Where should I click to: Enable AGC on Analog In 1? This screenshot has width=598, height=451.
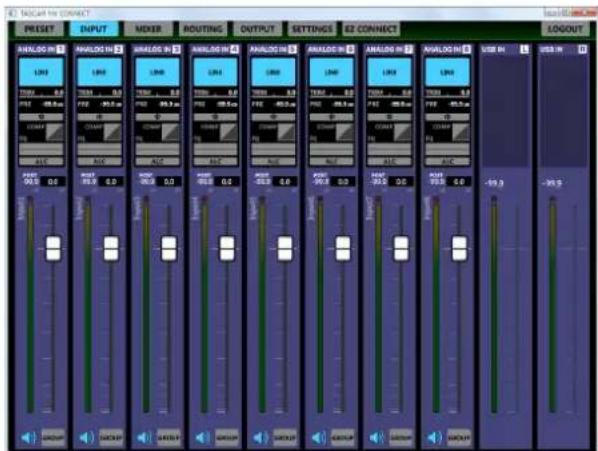tap(41, 162)
